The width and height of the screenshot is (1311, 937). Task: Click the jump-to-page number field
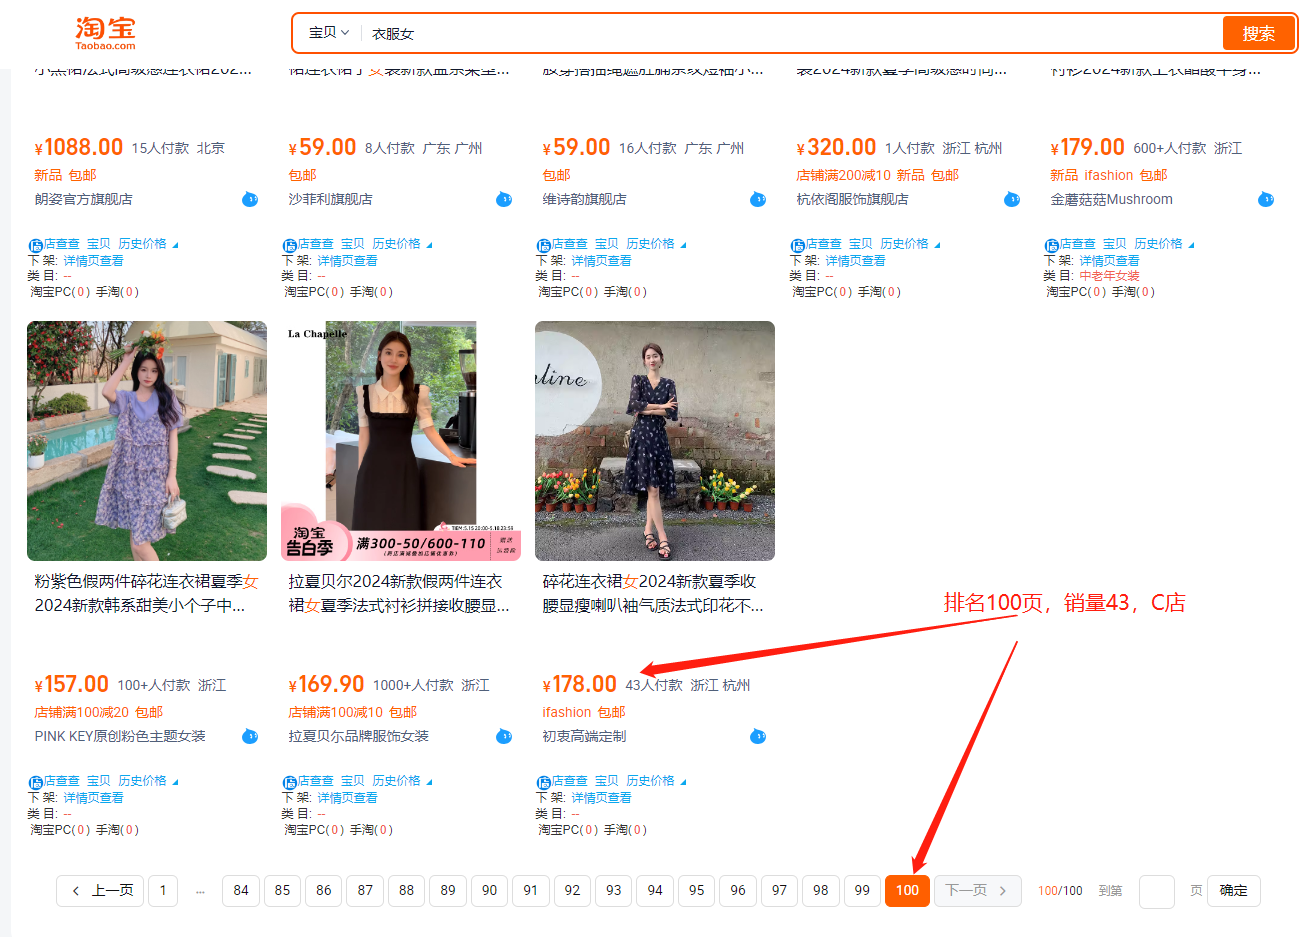[1156, 891]
